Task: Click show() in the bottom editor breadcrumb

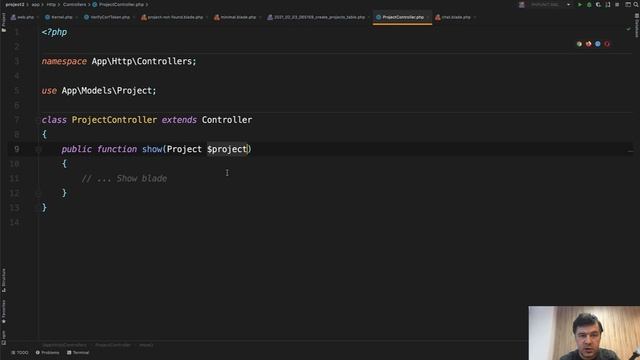Action: click(146, 345)
